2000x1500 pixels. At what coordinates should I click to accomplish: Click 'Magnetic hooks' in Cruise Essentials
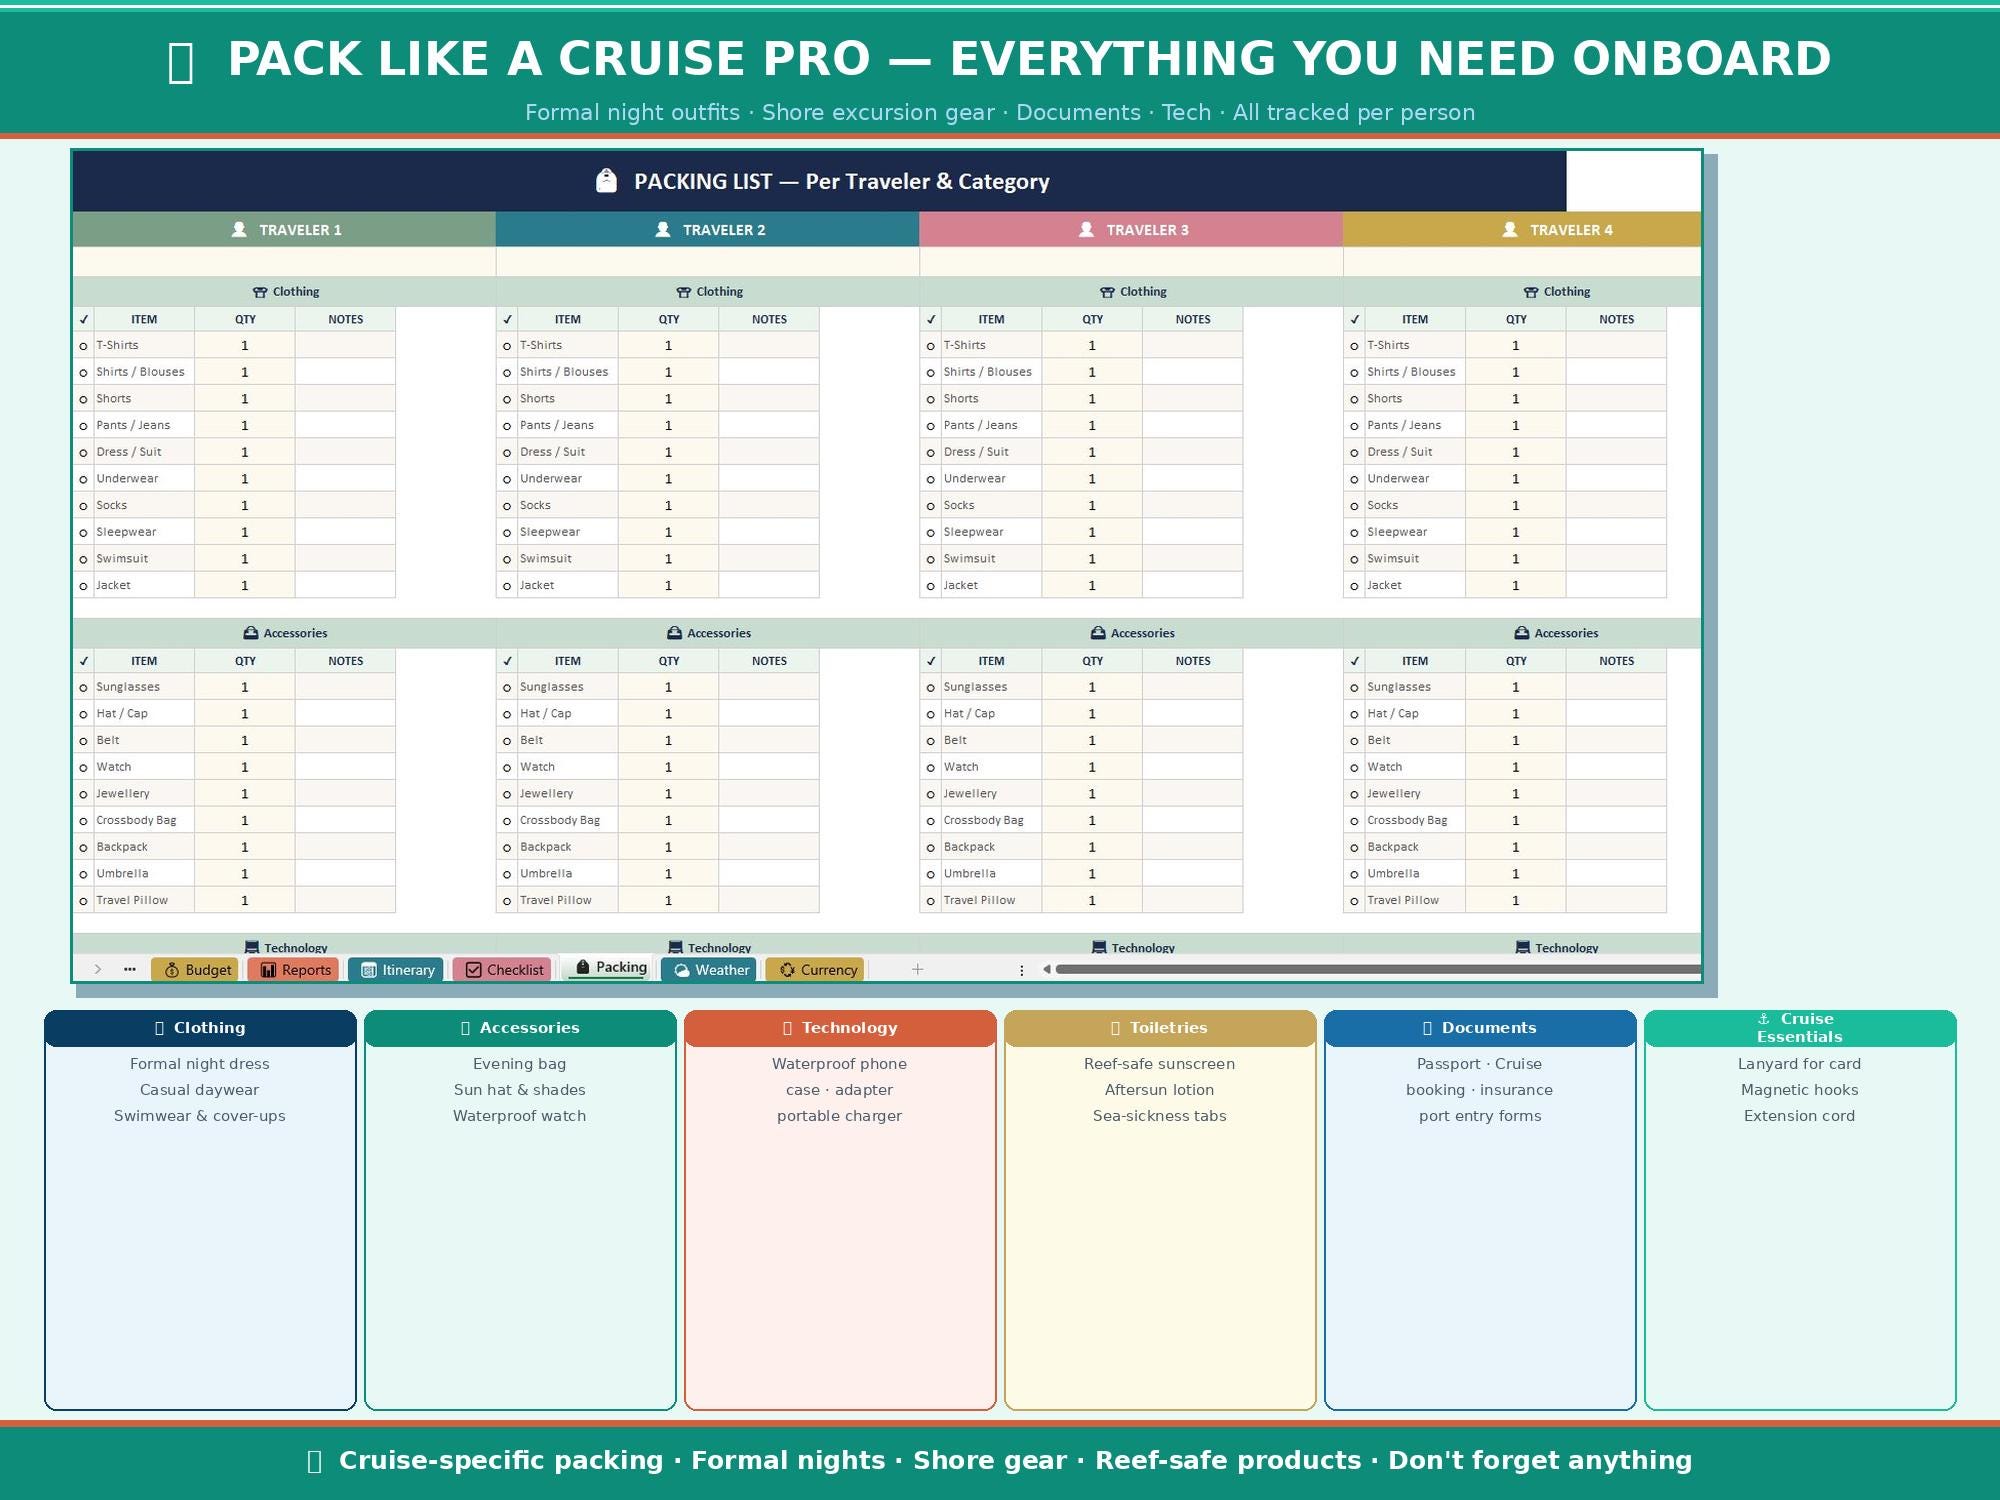(x=1800, y=1090)
